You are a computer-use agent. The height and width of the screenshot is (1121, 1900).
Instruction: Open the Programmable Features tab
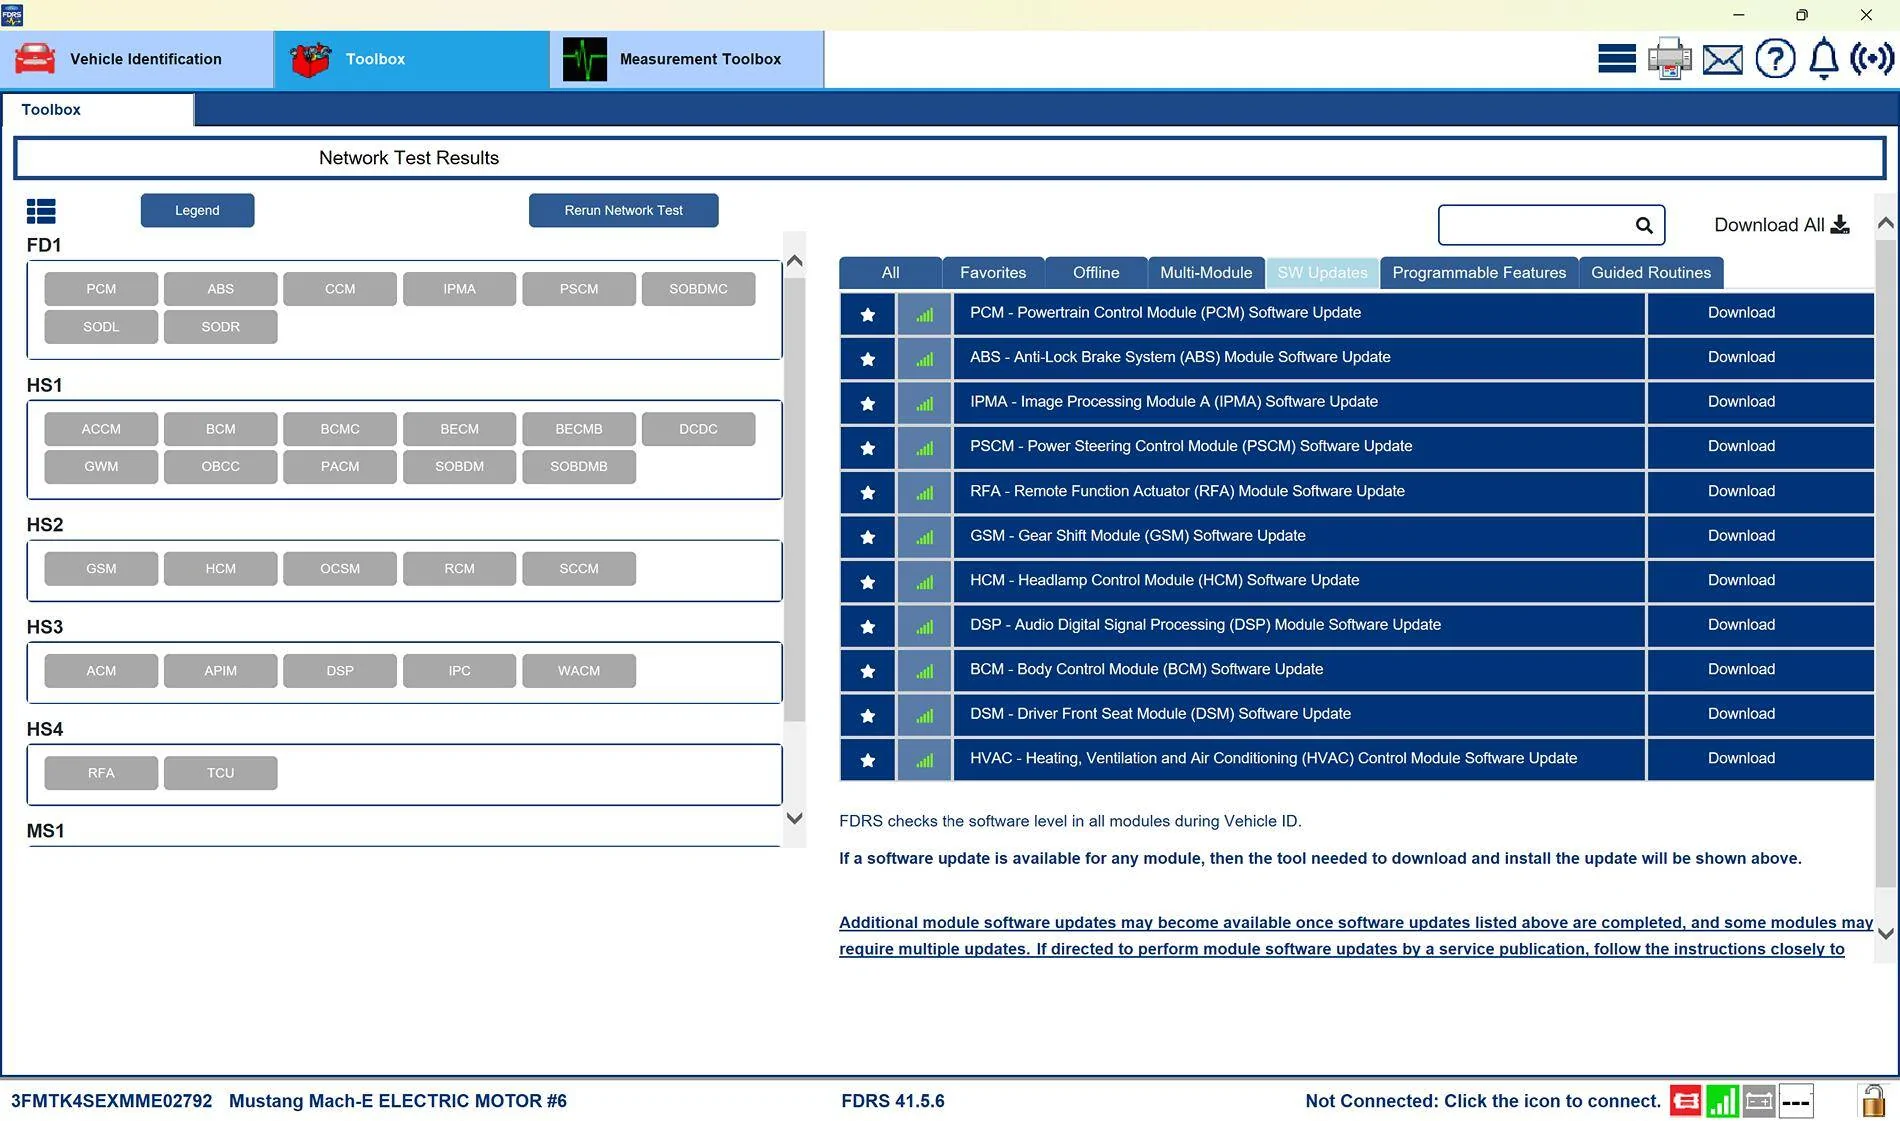pos(1479,273)
